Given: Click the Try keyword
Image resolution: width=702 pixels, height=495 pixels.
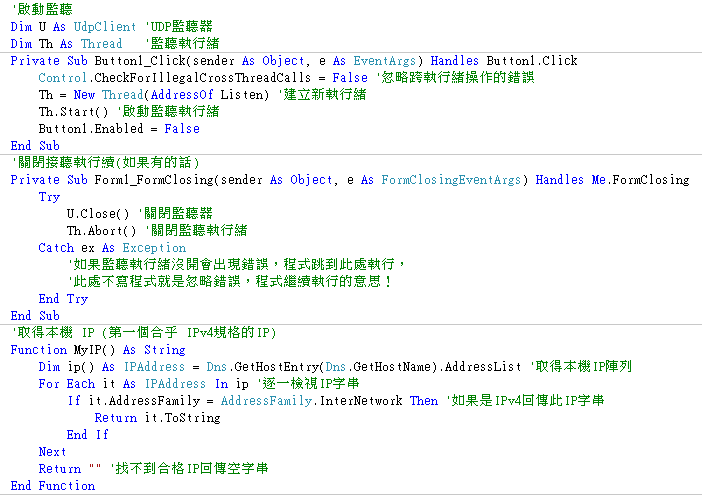Looking at the screenshot, I should tap(49, 197).
